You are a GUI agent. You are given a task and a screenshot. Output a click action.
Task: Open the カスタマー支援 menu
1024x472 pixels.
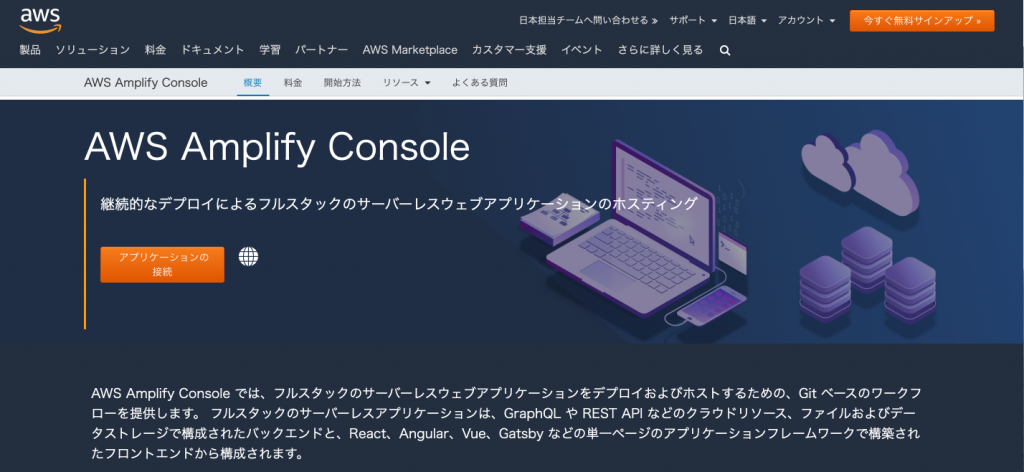[509, 50]
